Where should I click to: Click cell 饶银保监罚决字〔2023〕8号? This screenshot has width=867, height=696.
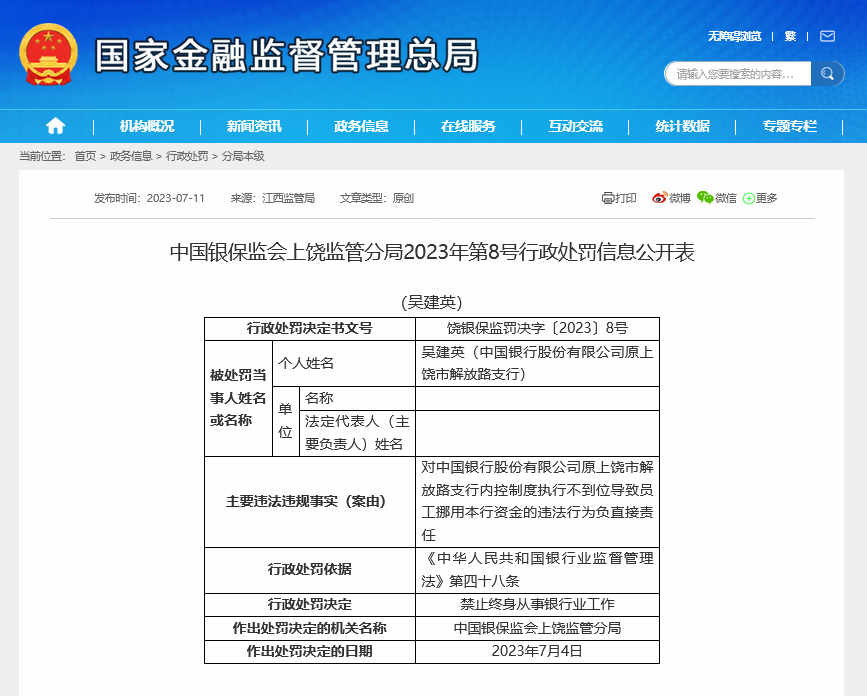click(x=537, y=328)
